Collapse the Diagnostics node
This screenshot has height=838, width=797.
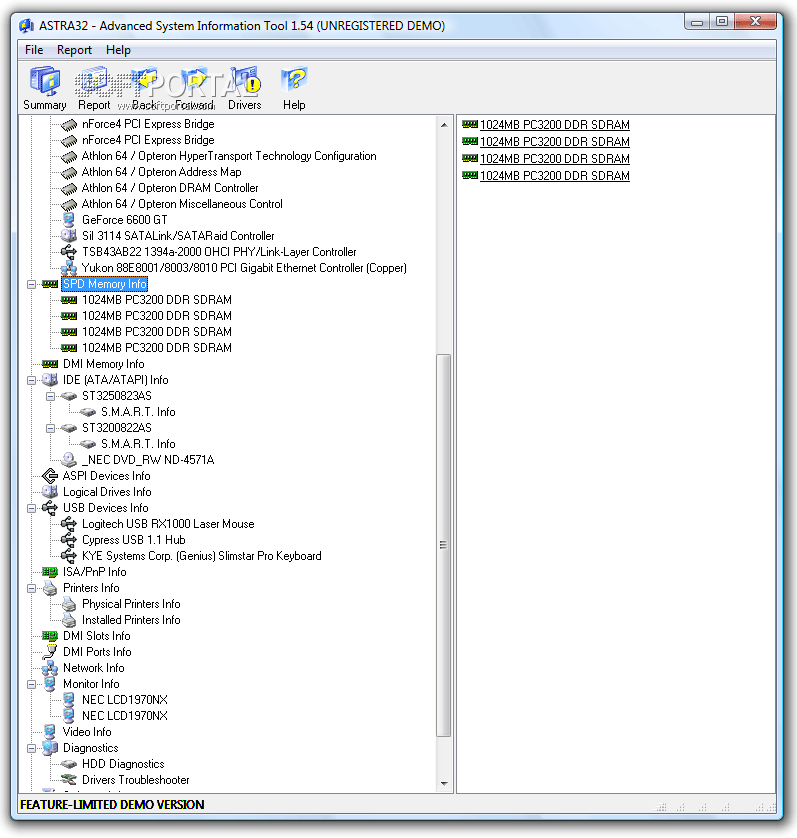pos(32,749)
